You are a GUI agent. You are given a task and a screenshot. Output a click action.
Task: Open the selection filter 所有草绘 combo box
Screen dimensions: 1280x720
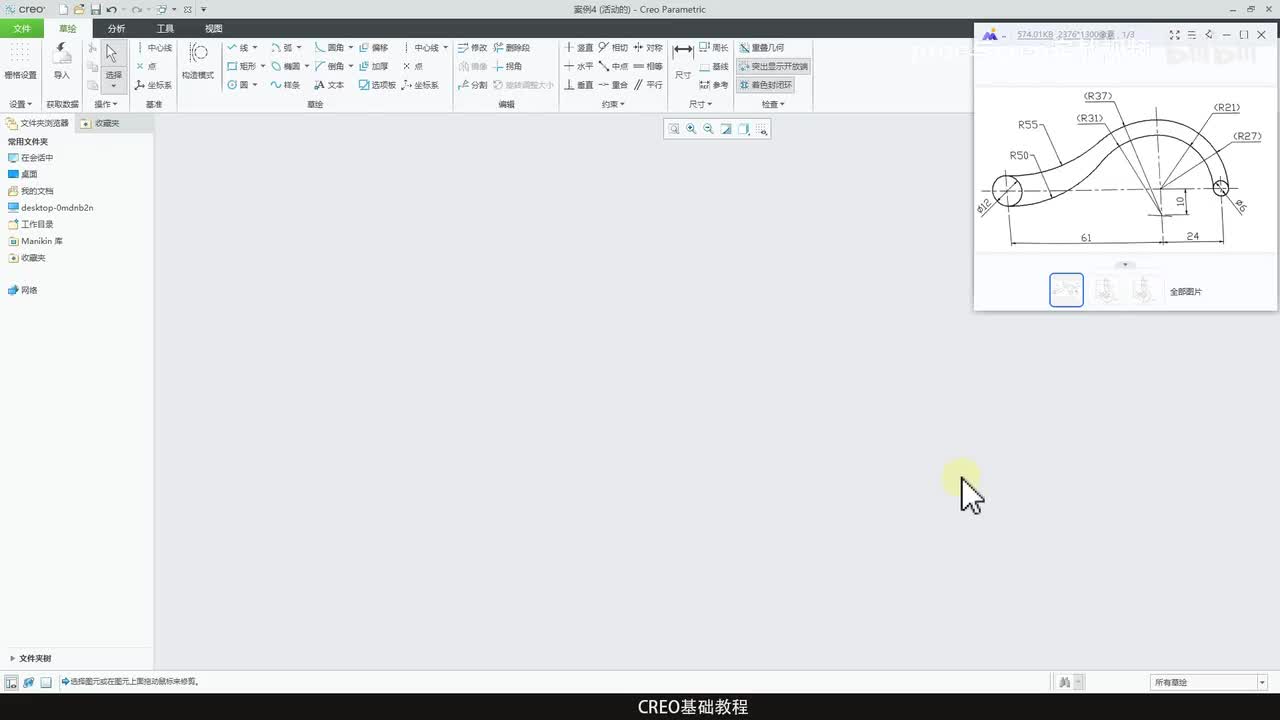pos(1209,682)
